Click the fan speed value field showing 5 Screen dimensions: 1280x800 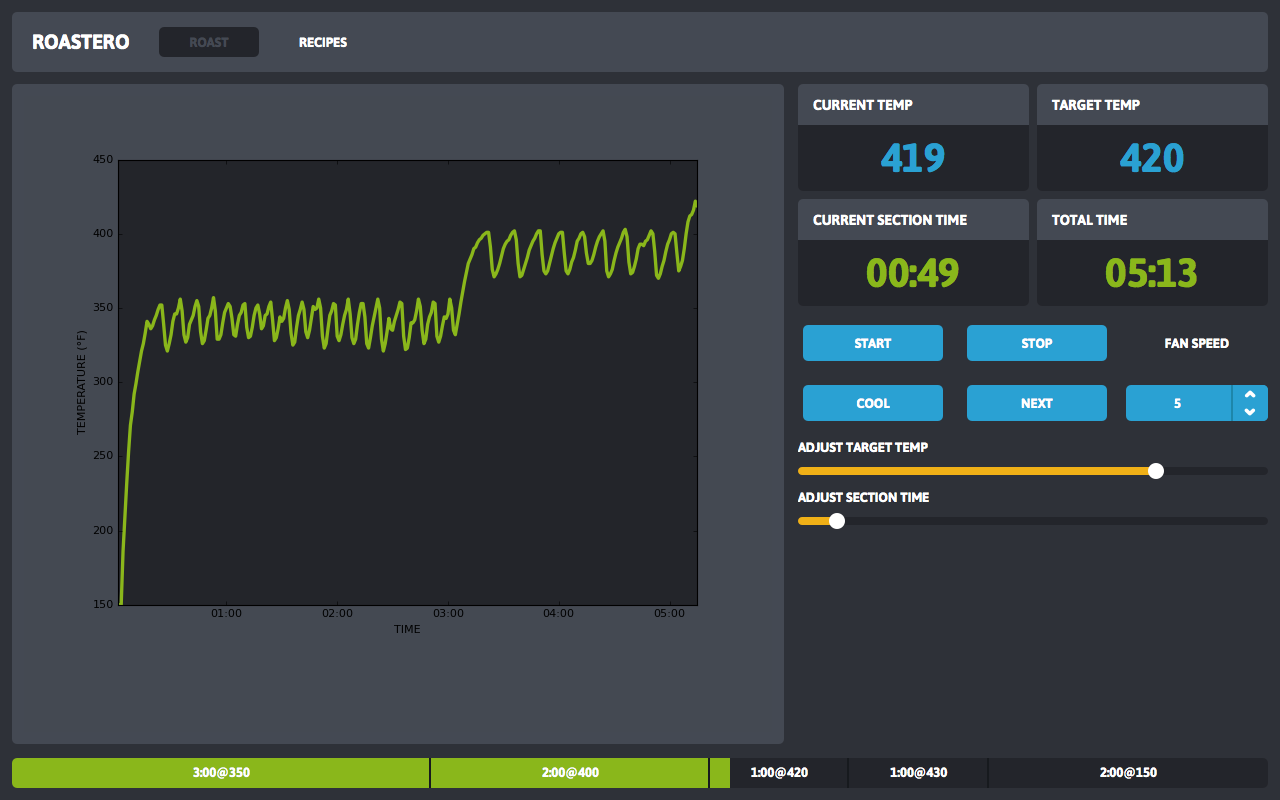point(1179,403)
